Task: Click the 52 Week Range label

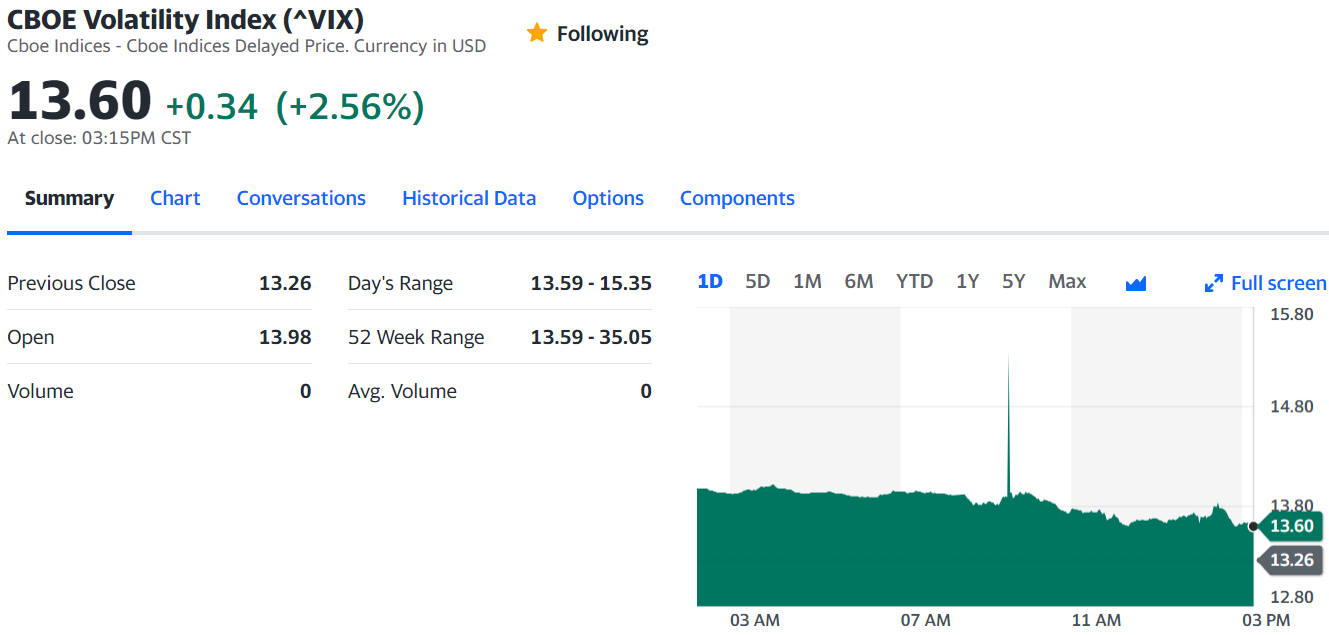Action: (416, 337)
